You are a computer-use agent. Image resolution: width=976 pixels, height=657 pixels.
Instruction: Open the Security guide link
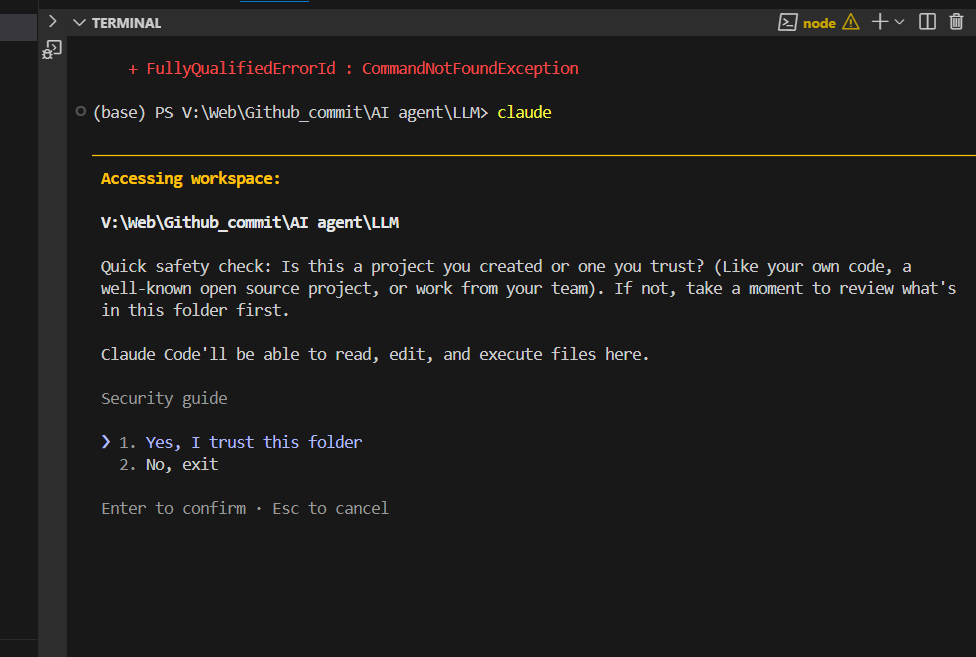coord(164,398)
